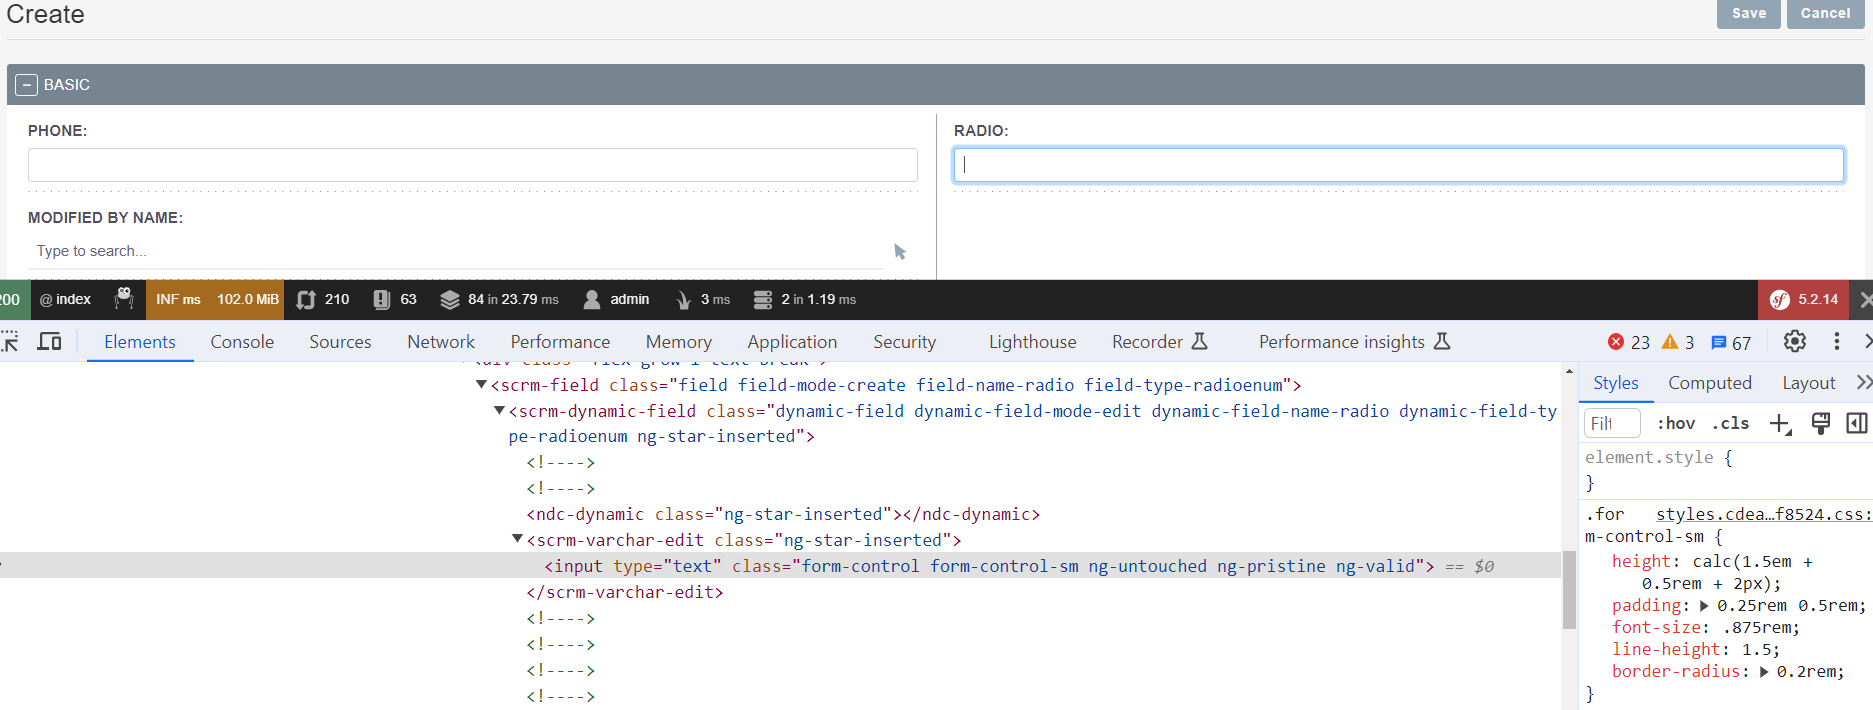Show the 23 console errors
This screenshot has height=710, width=1873.
(1629, 342)
